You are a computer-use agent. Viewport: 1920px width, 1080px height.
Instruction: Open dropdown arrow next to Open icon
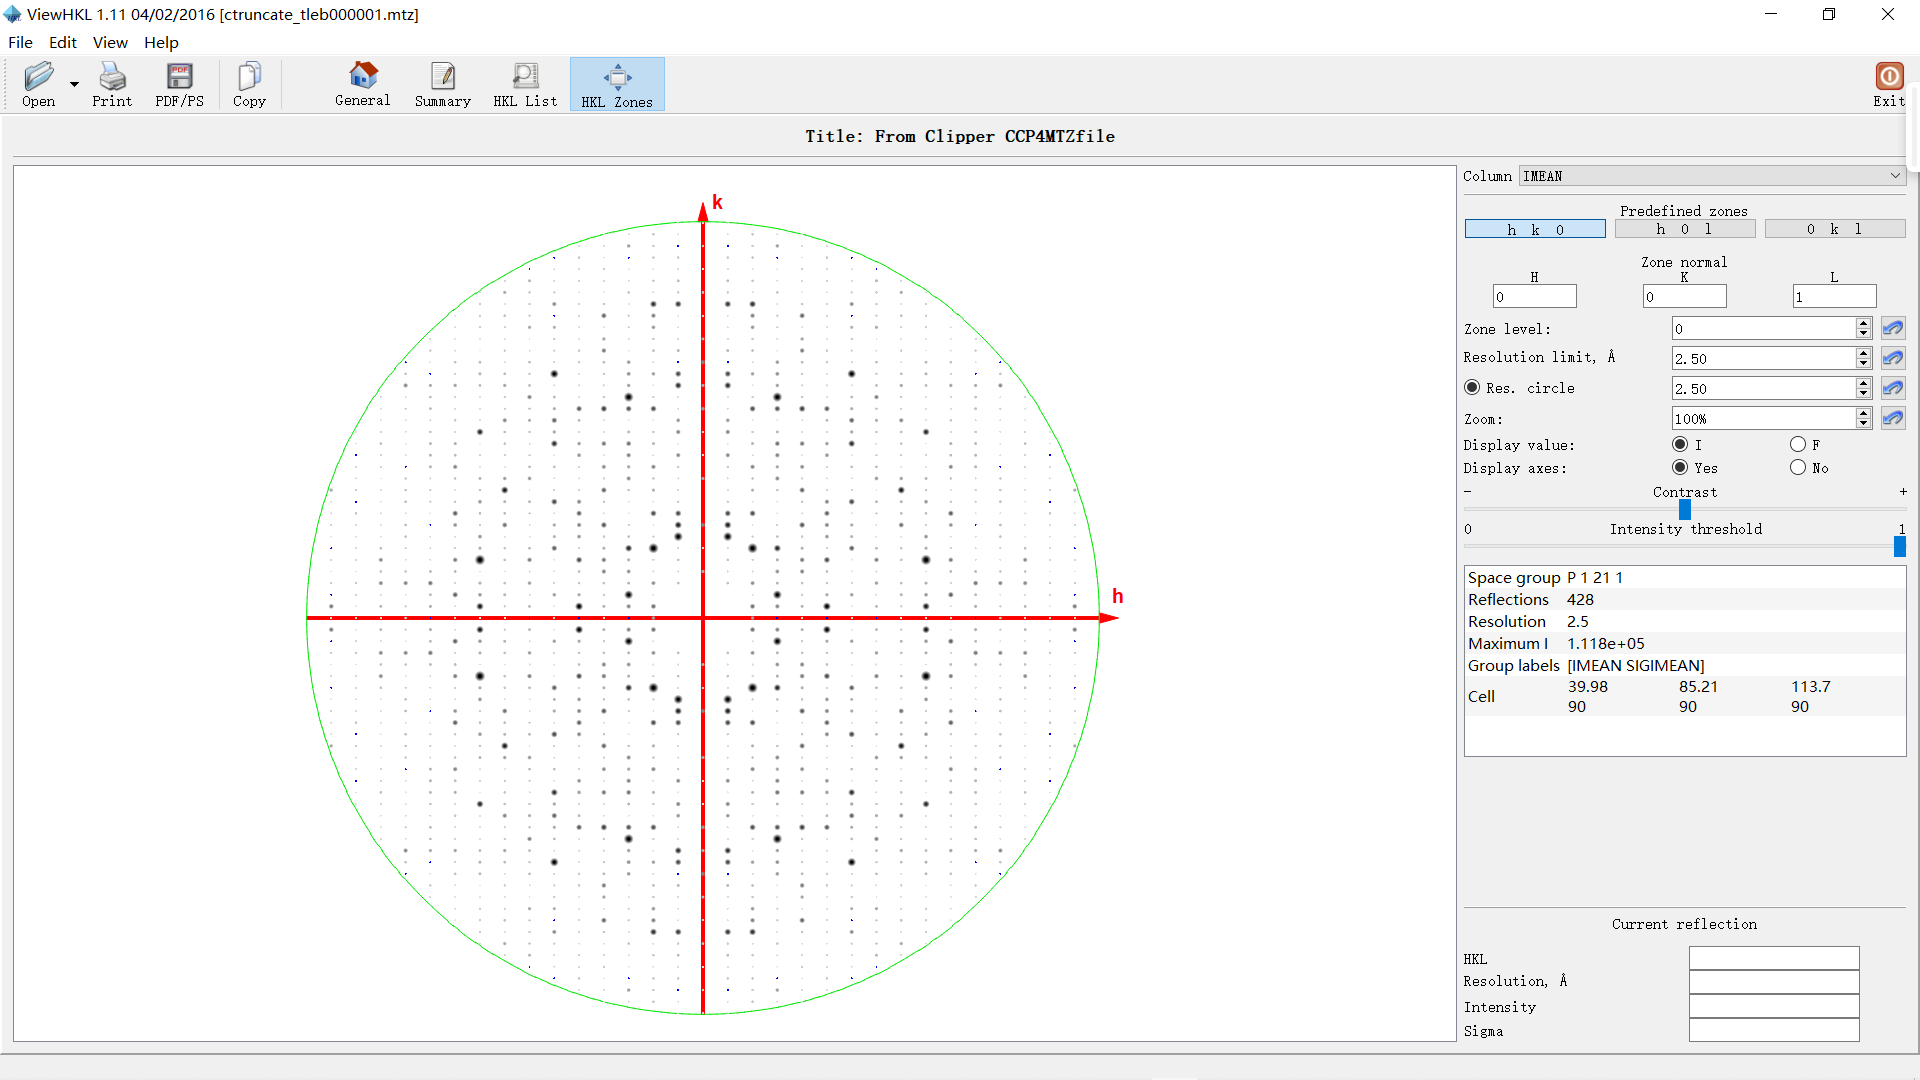click(74, 85)
